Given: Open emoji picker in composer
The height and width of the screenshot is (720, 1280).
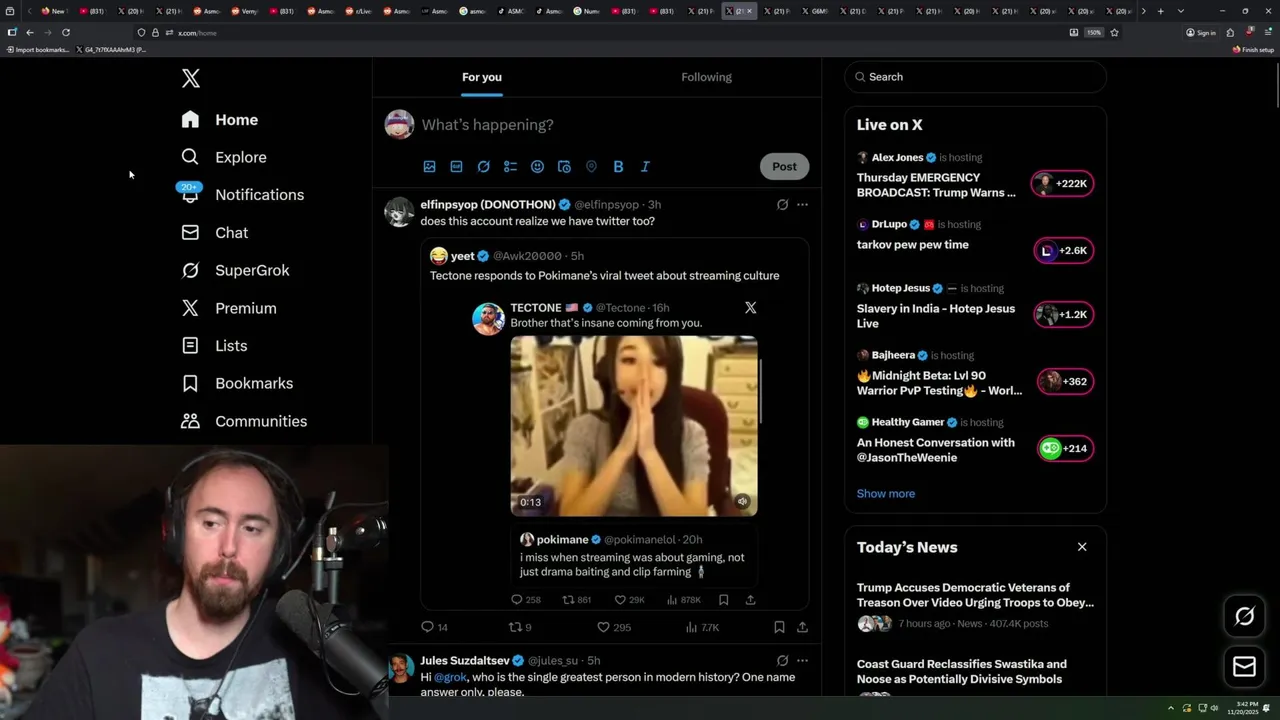Looking at the screenshot, I should tap(538, 167).
